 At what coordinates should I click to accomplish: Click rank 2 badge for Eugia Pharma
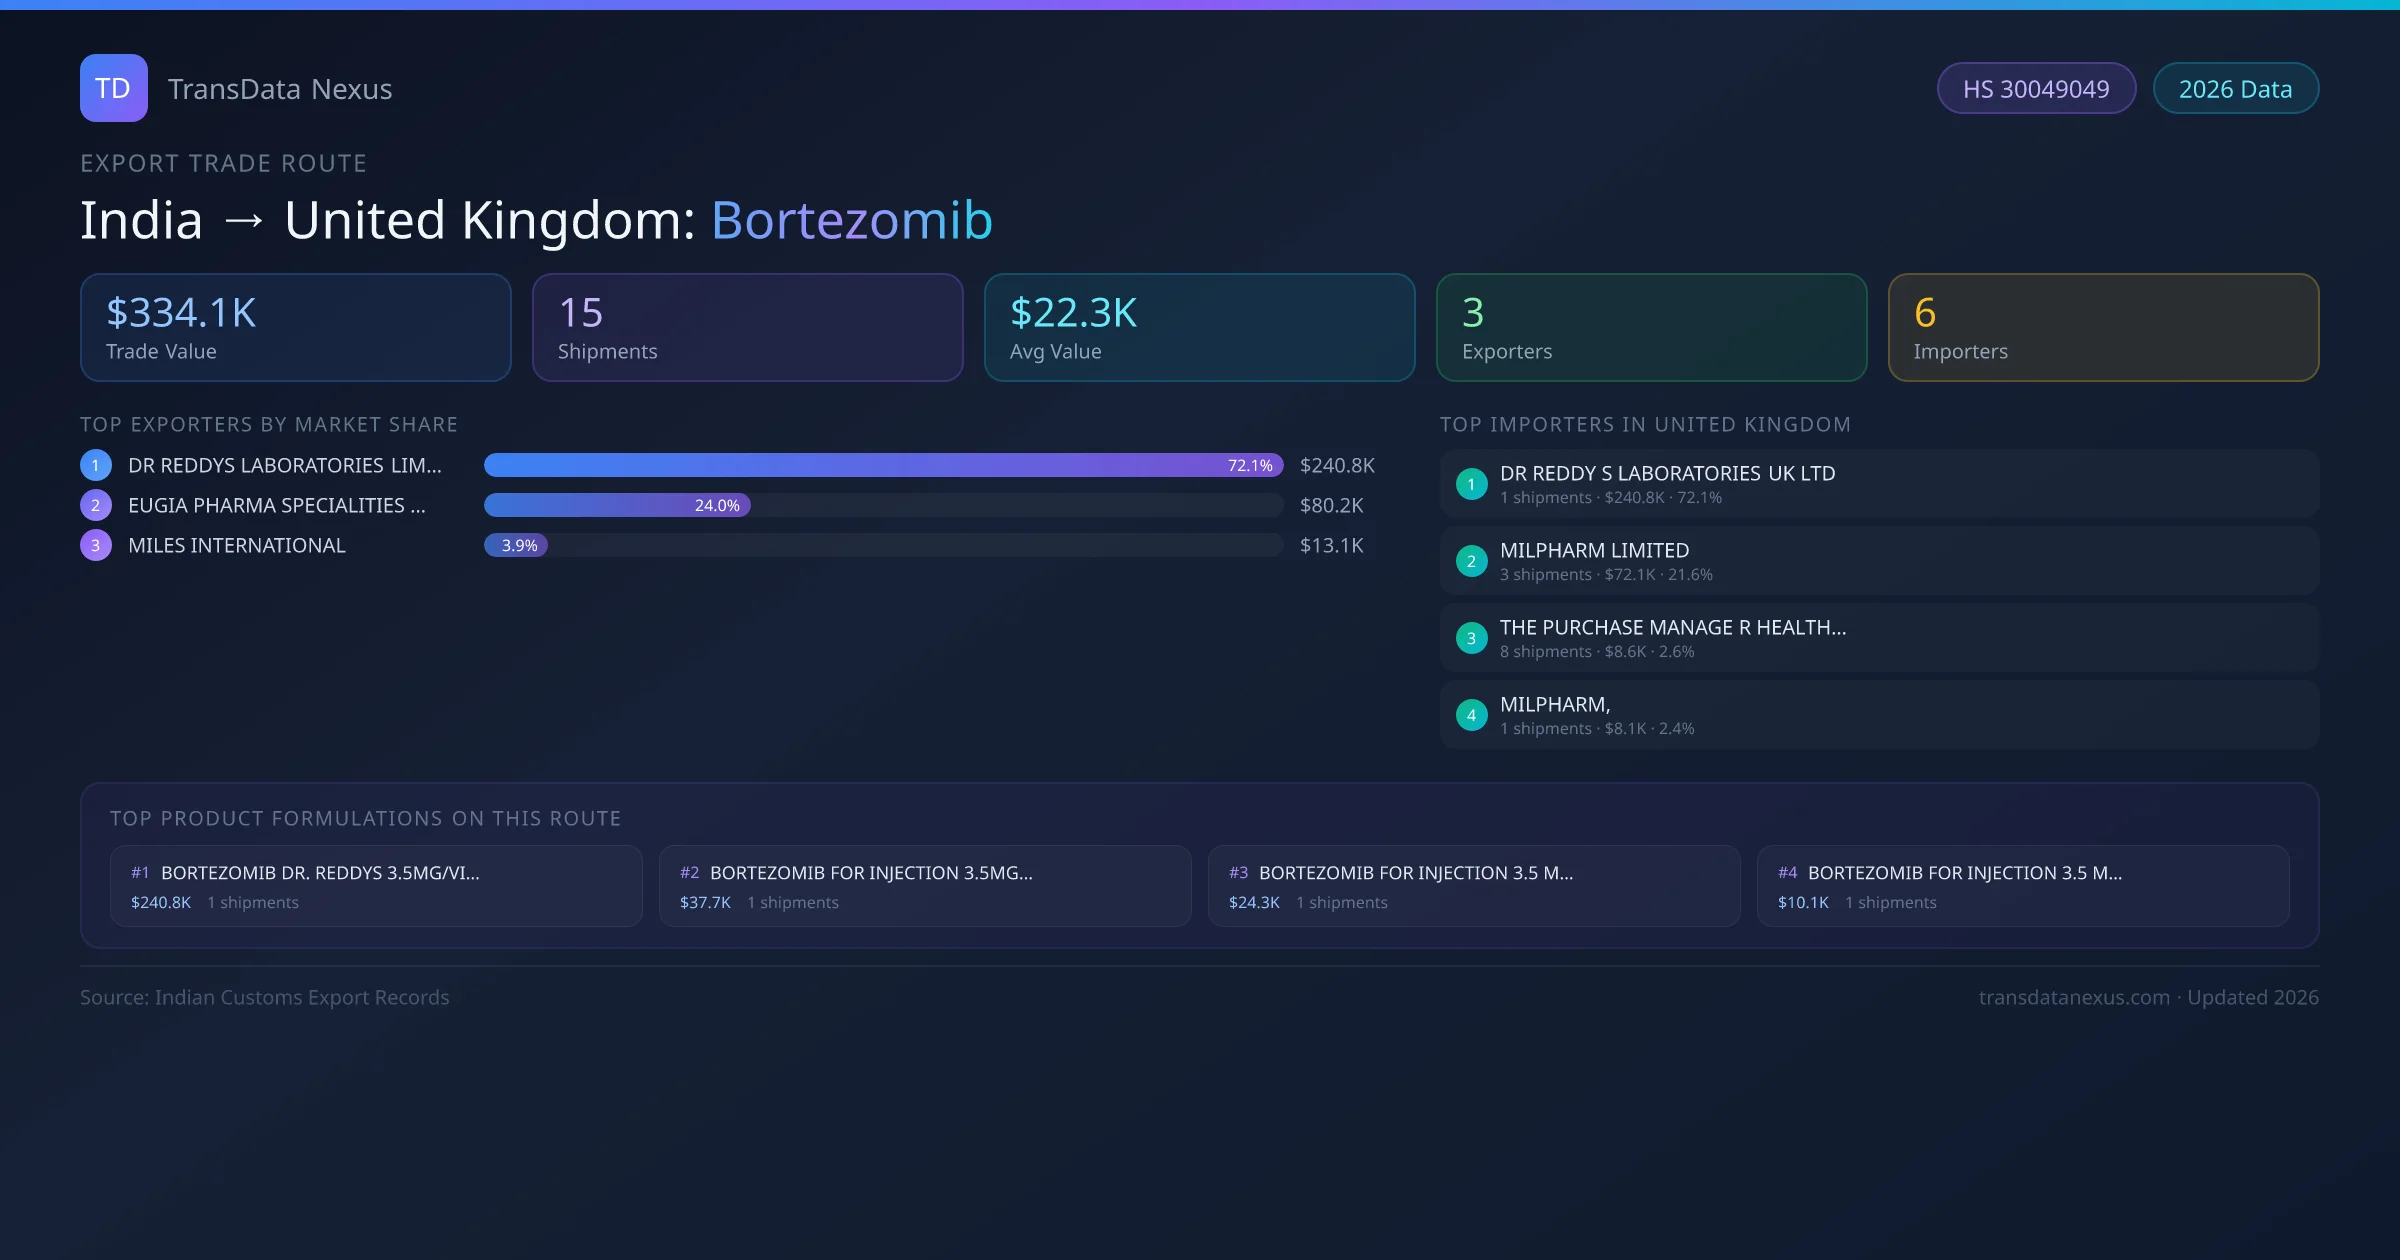coord(96,505)
